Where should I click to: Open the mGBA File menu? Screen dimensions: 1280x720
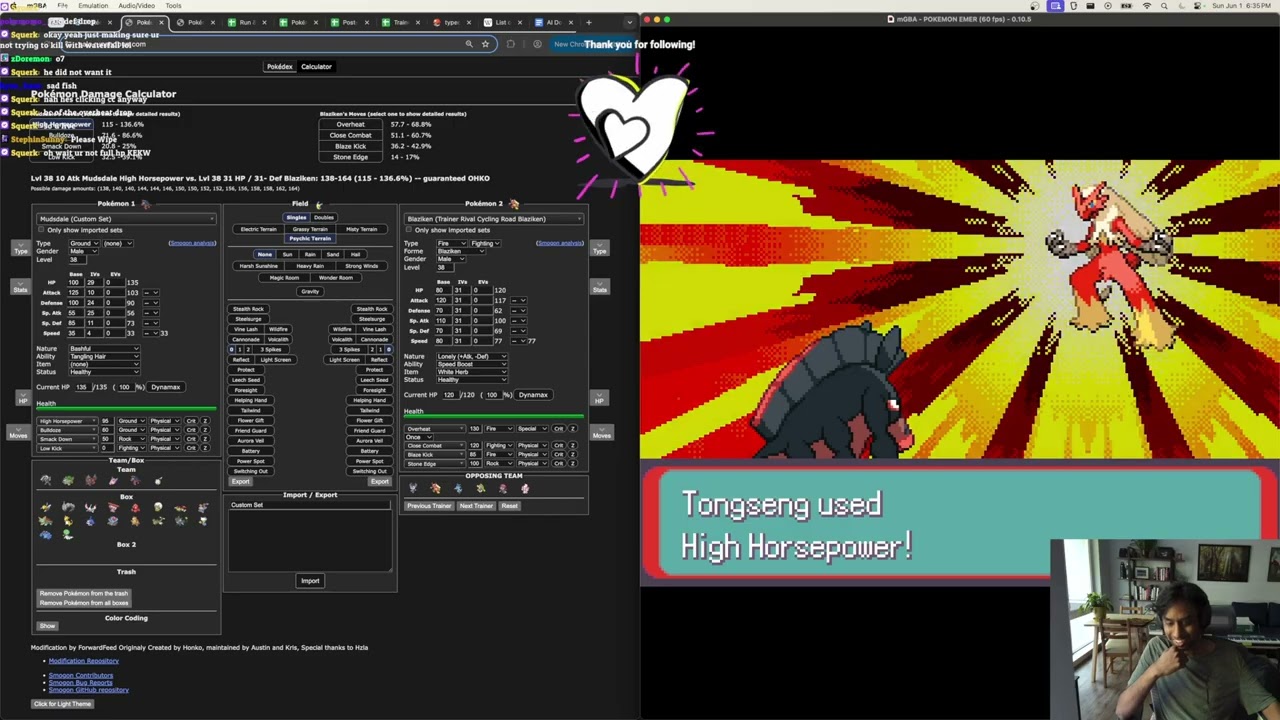62,6
